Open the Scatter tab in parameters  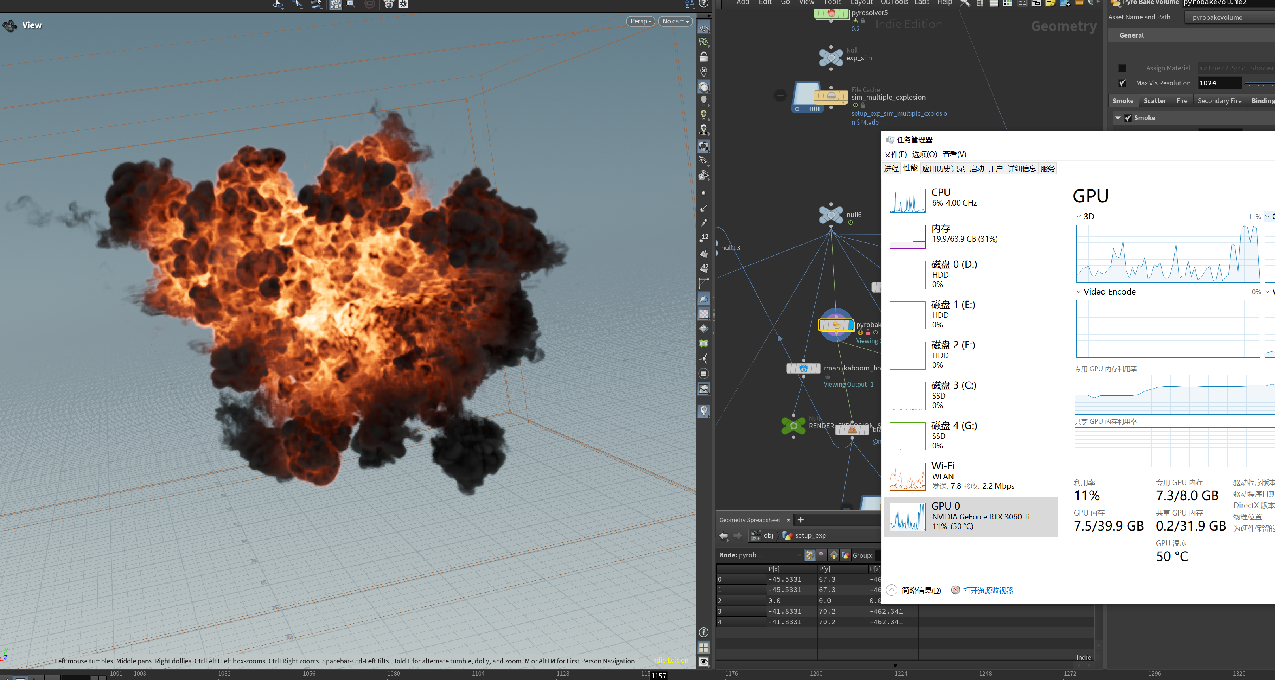1154,101
